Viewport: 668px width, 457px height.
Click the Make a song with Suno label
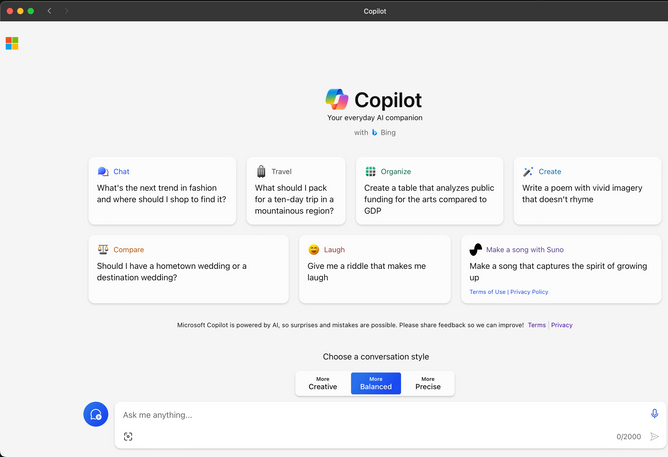tap(525, 250)
